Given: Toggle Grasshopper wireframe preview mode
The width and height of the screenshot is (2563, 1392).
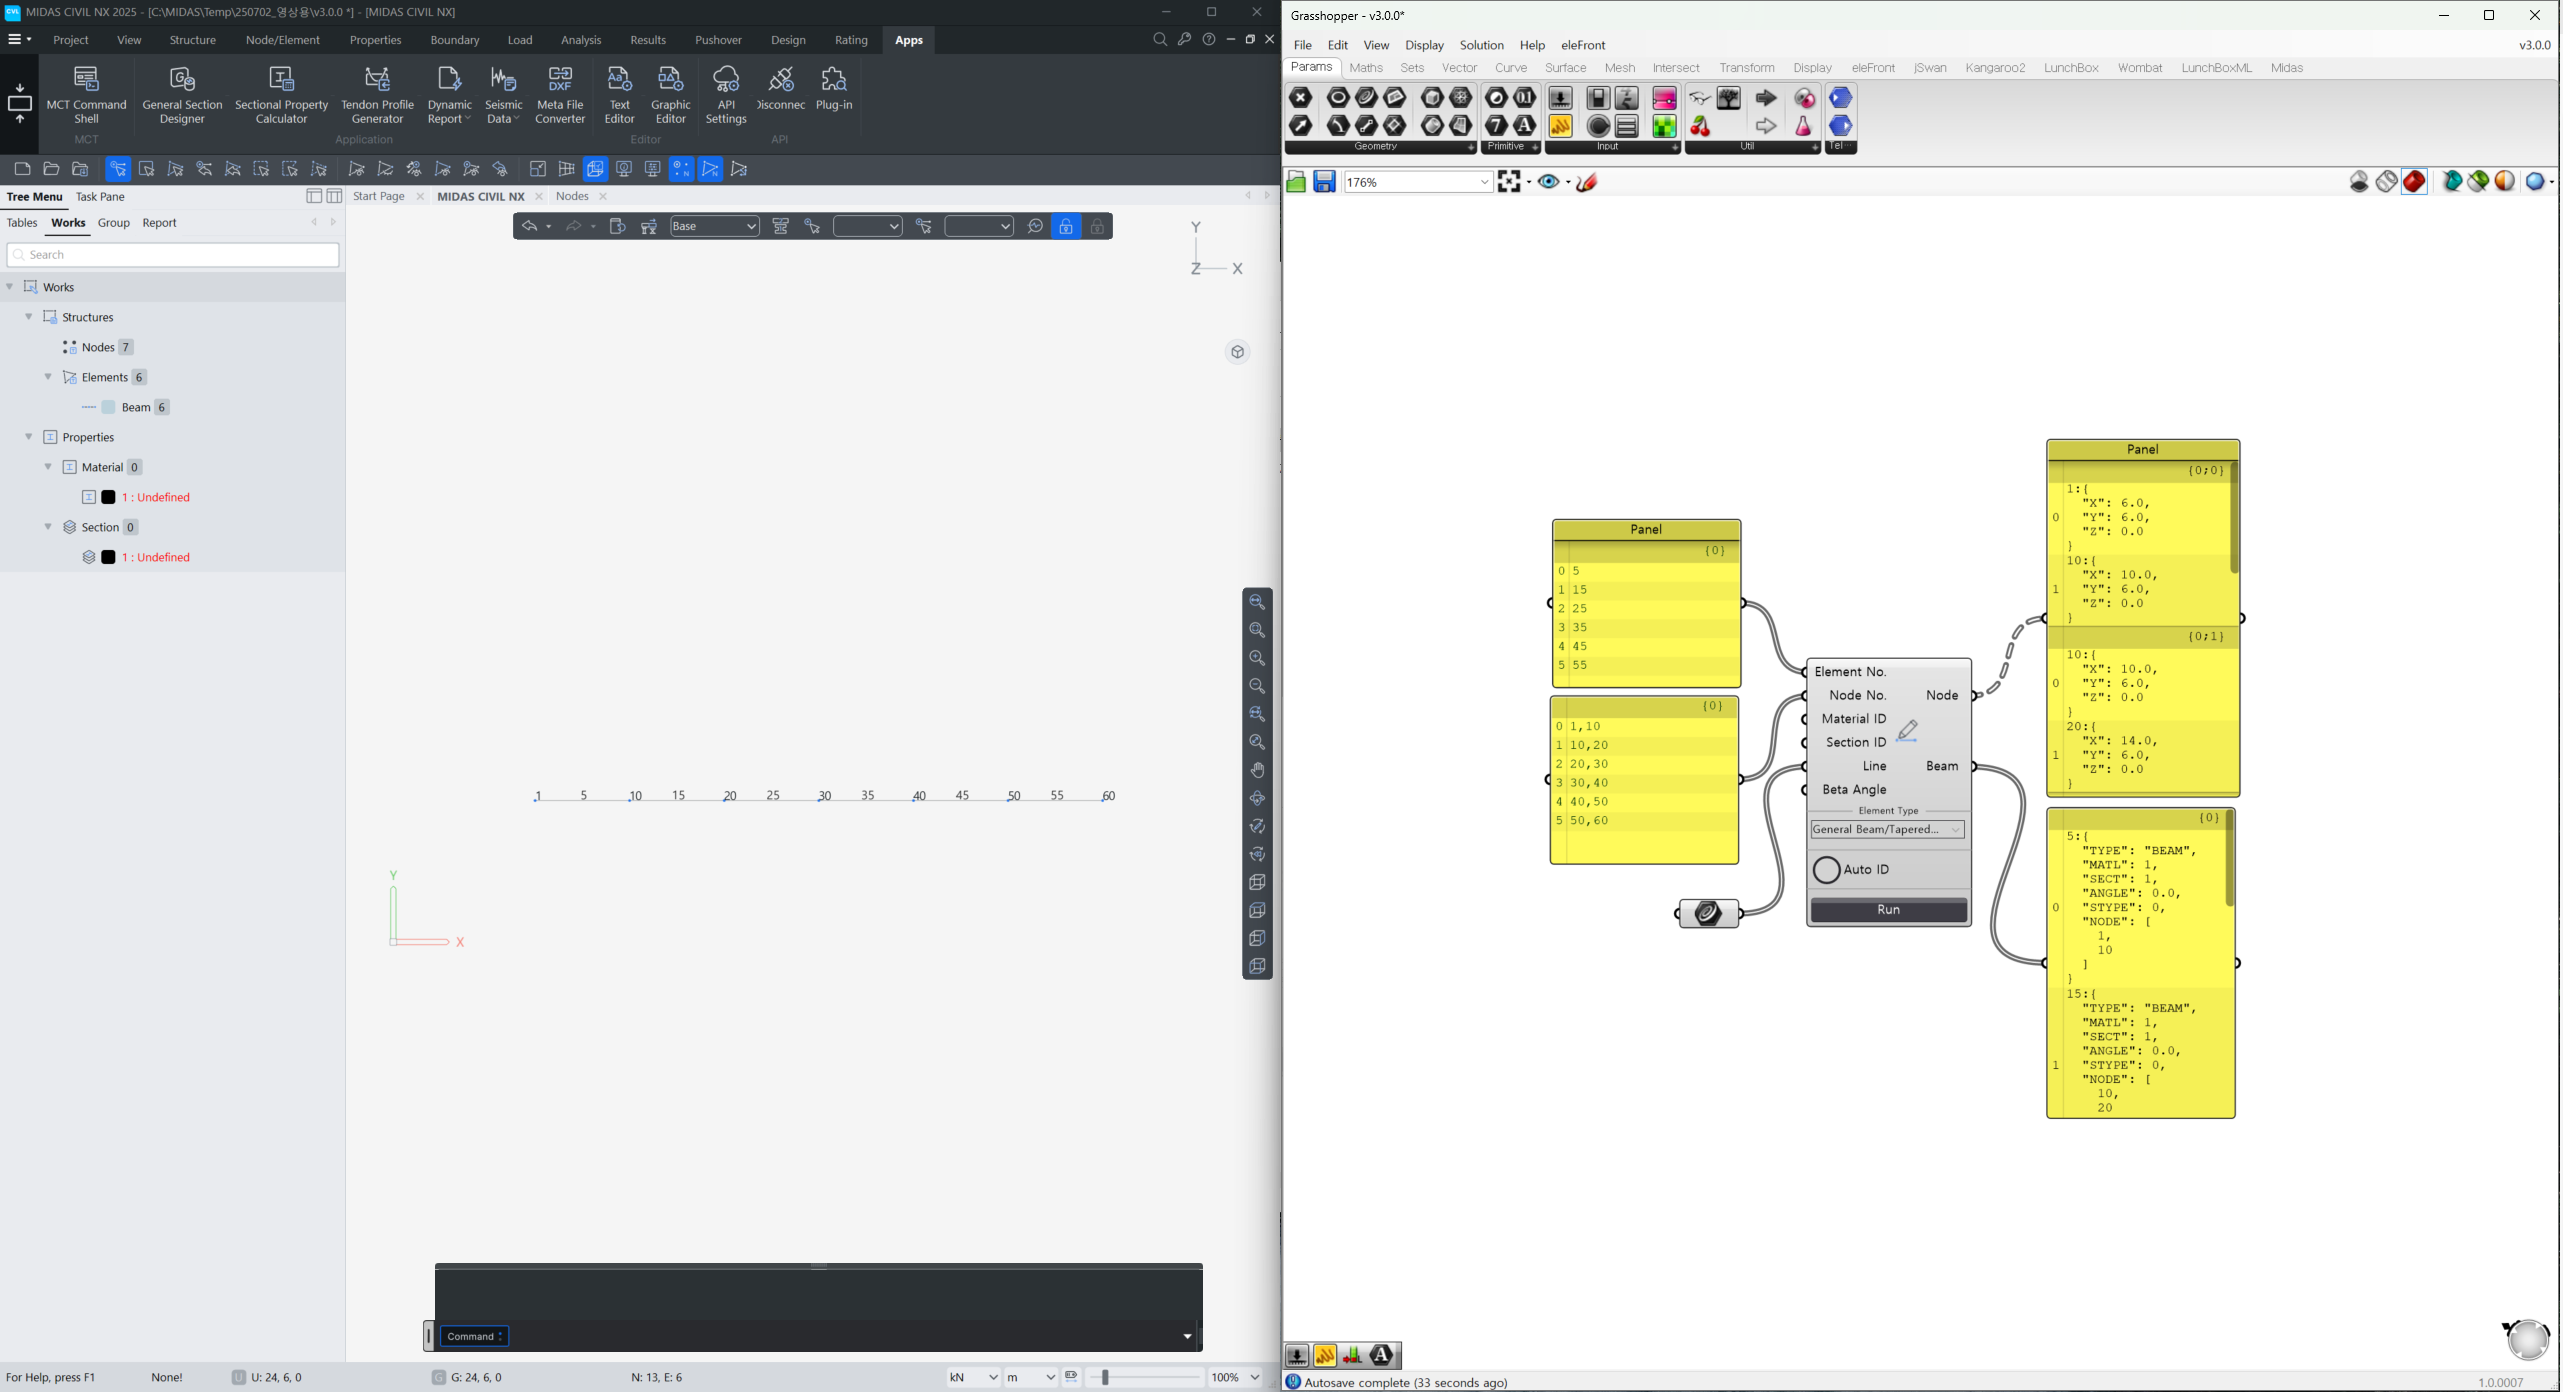Looking at the screenshot, I should tap(2387, 182).
